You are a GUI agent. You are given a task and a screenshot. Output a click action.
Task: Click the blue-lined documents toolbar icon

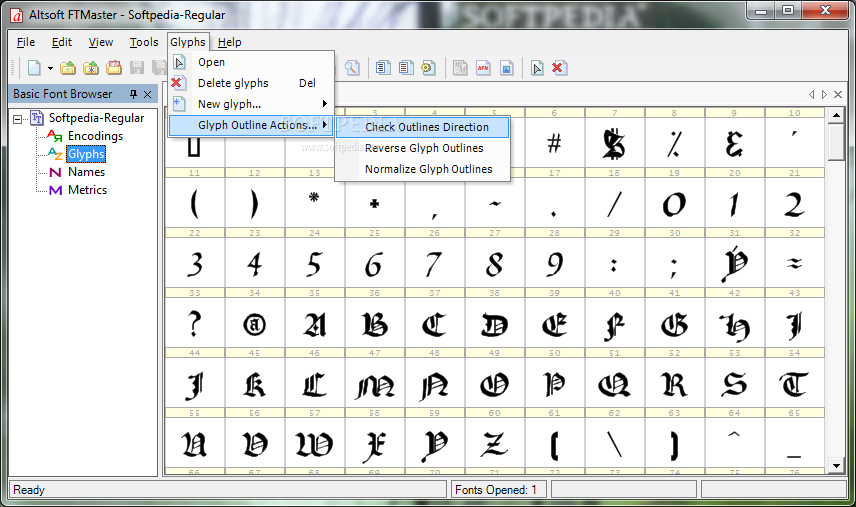(x=383, y=68)
